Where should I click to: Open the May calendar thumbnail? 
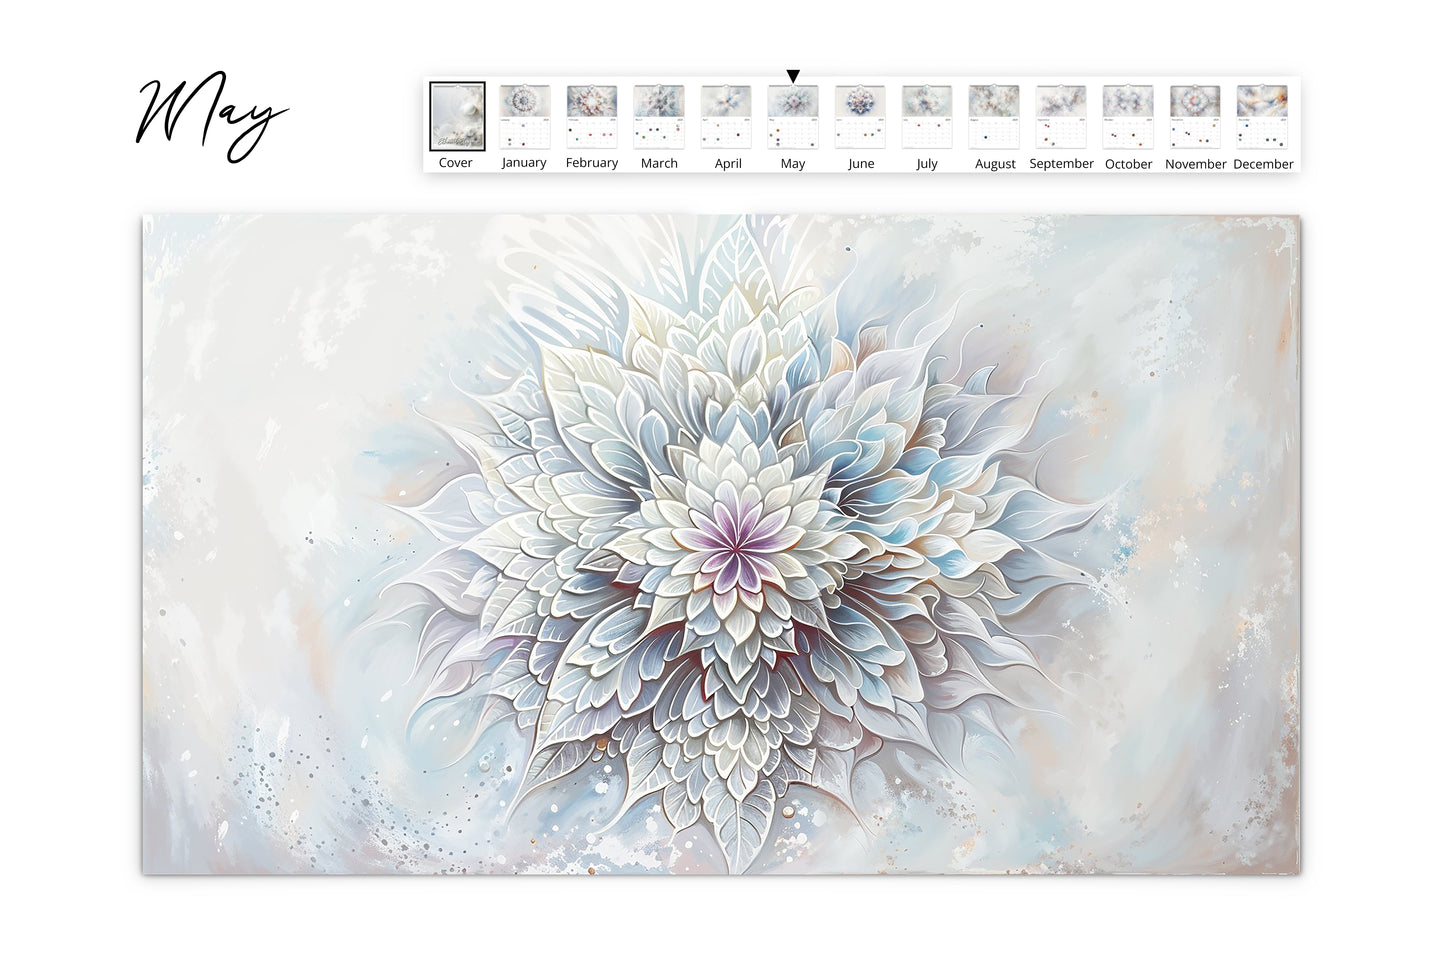click(x=793, y=116)
